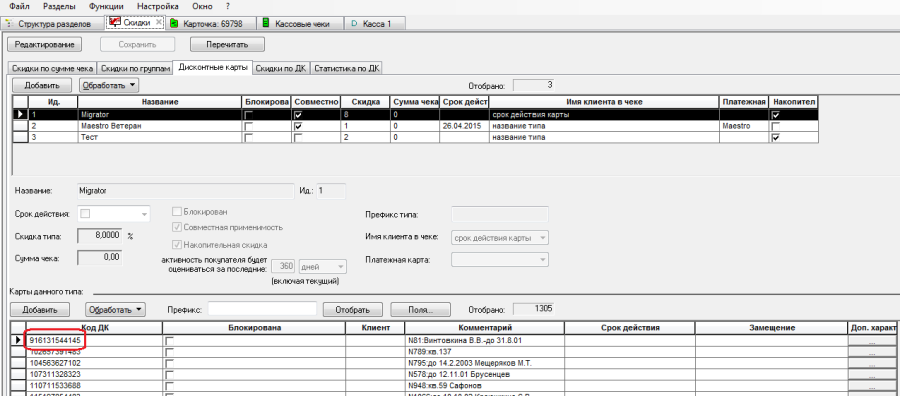Click ... button in row 916131544145
This screenshot has height=396, width=900.
pyautogui.click(x=872, y=341)
